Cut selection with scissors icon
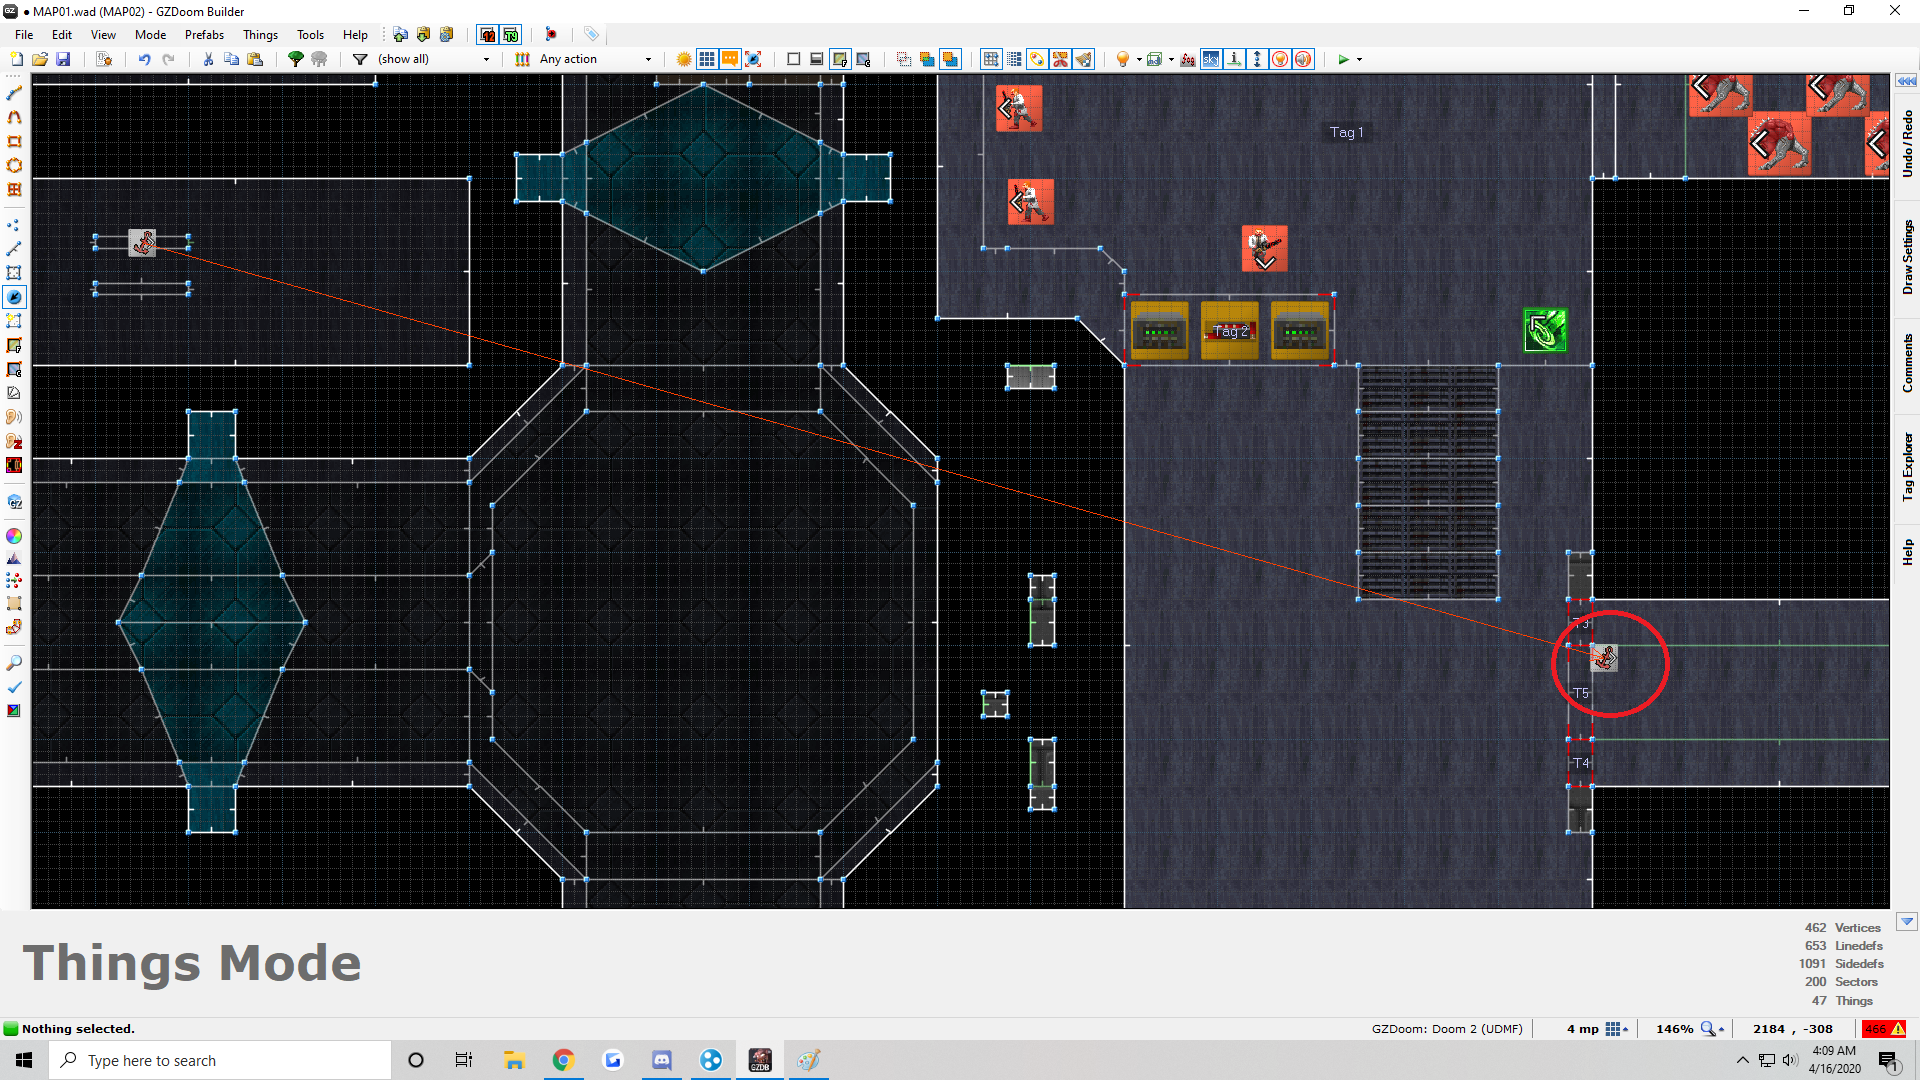The width and height of the screenshot is (1920, 1080). 208,59
